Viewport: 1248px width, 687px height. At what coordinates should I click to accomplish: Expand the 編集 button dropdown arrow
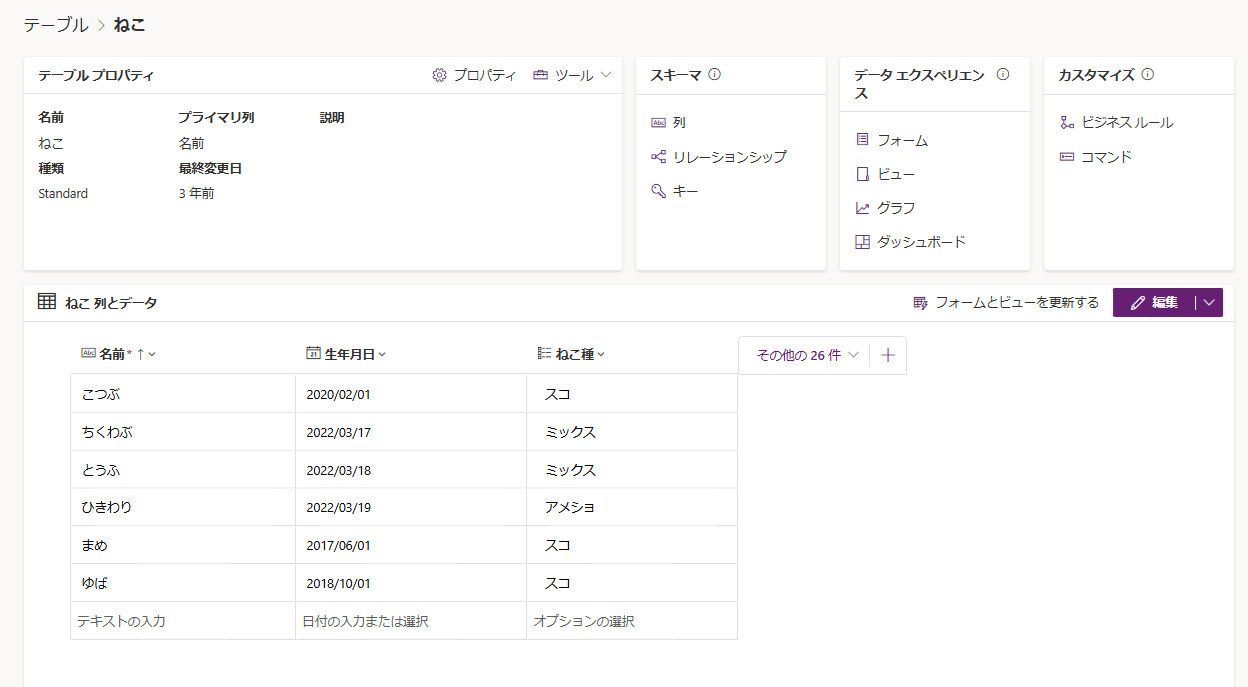pos(1213,302)
